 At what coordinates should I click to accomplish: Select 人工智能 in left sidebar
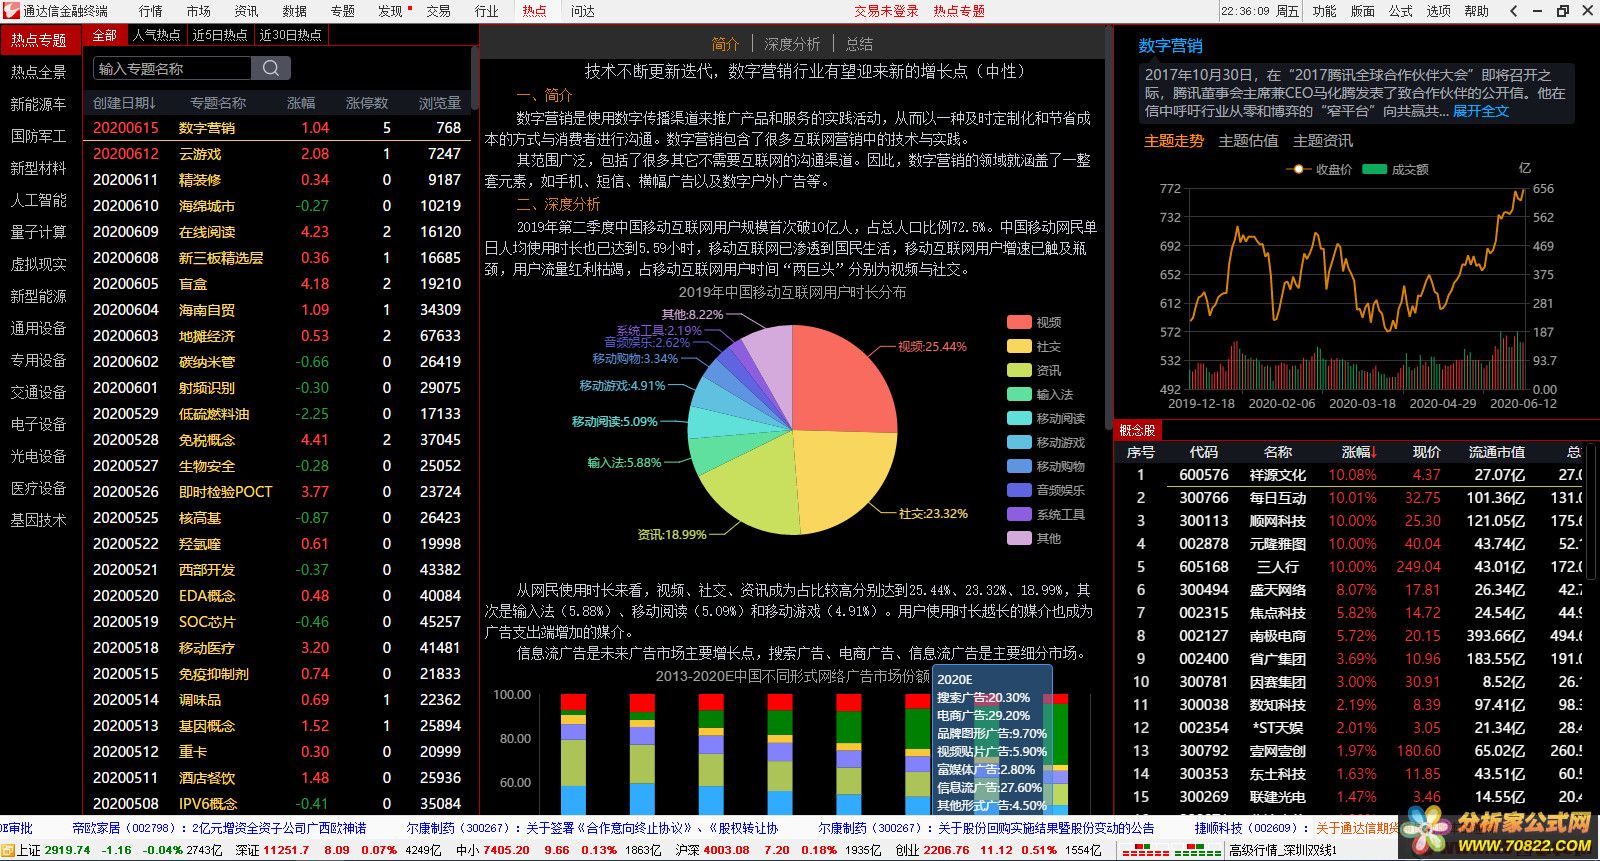(38, 200)
